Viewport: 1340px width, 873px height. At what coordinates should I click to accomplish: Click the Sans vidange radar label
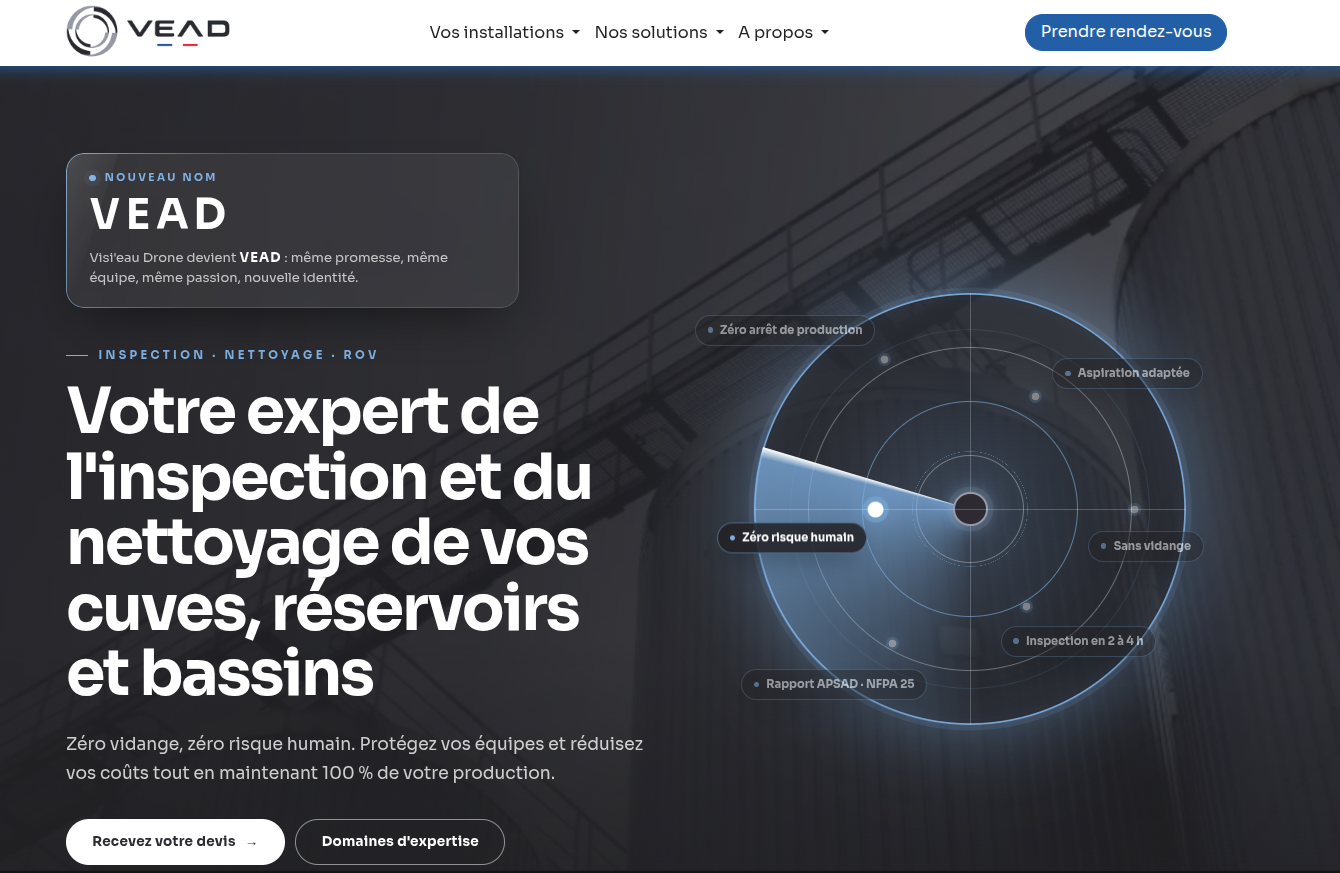click(1146, 546)
